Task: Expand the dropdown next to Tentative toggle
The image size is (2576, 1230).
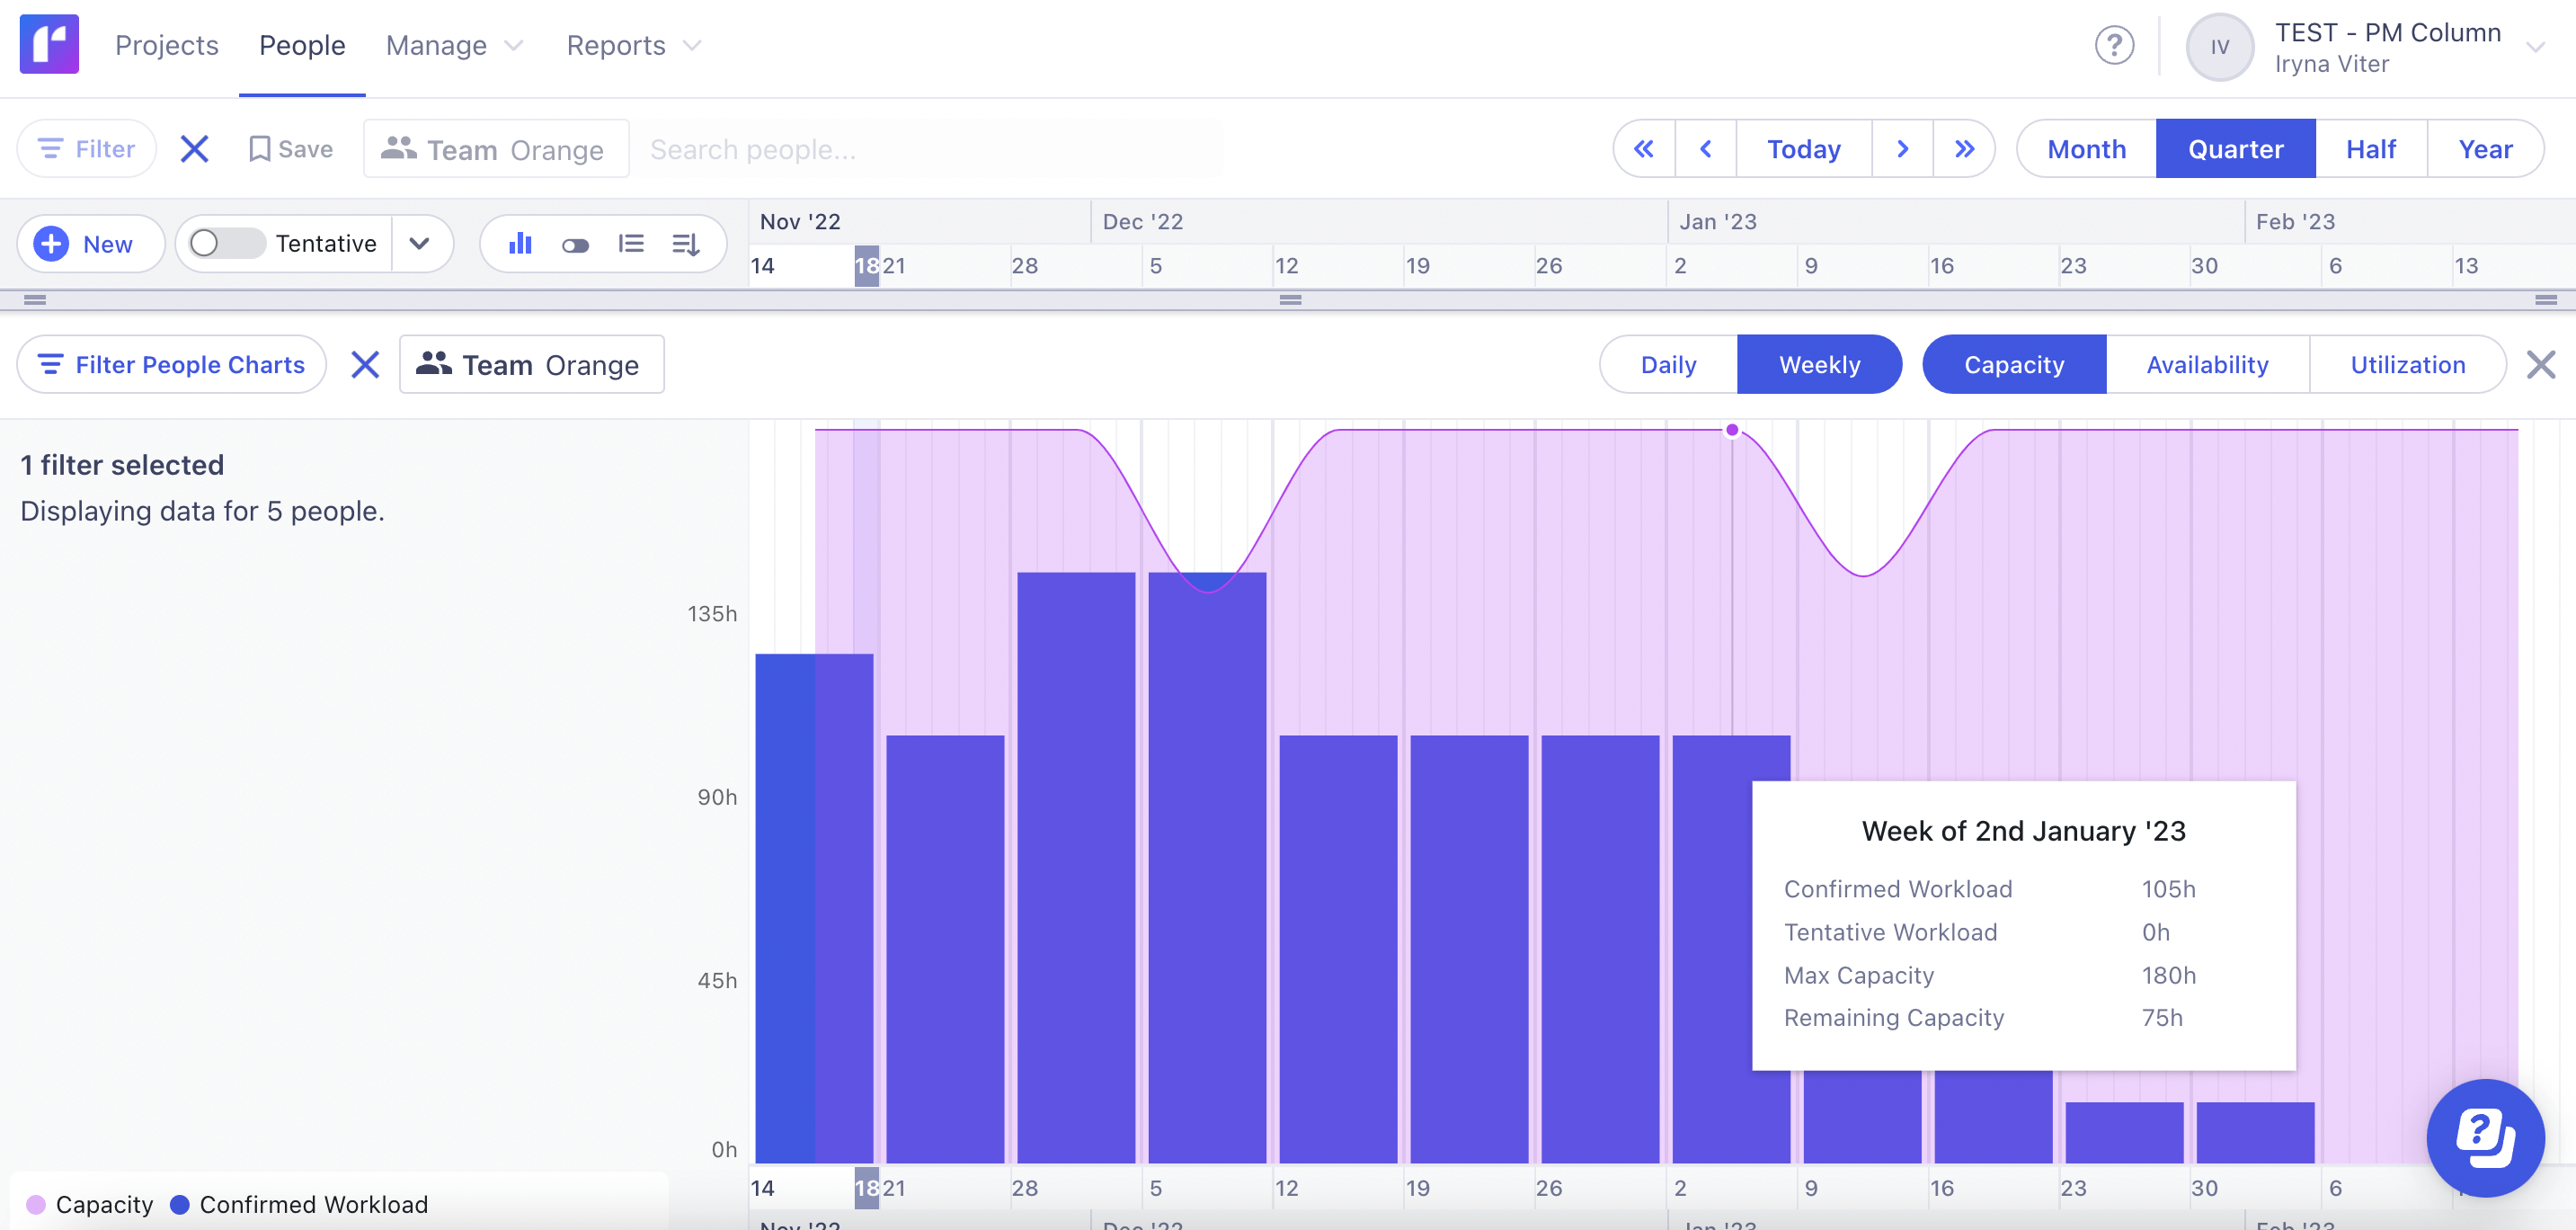Action: [420, 243]
